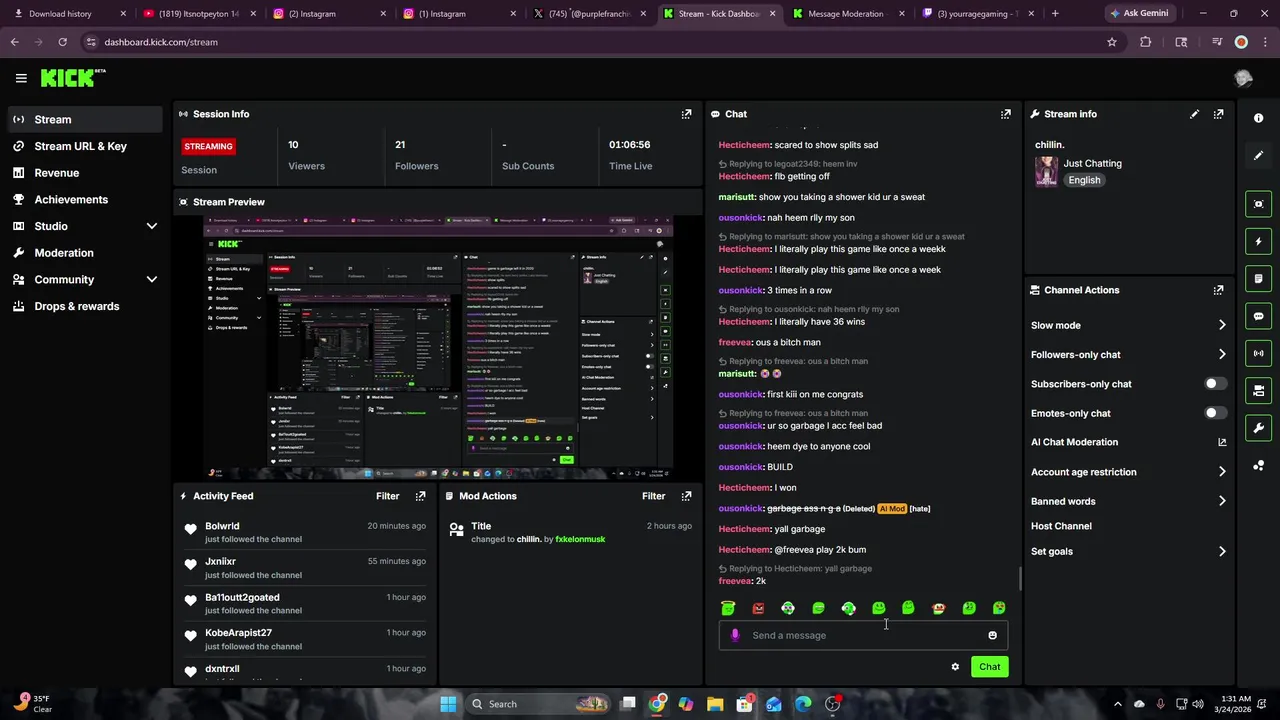Click the pencil edit icon in right sidebar
1280x720 pixels.
click(x=1258, y=155)
